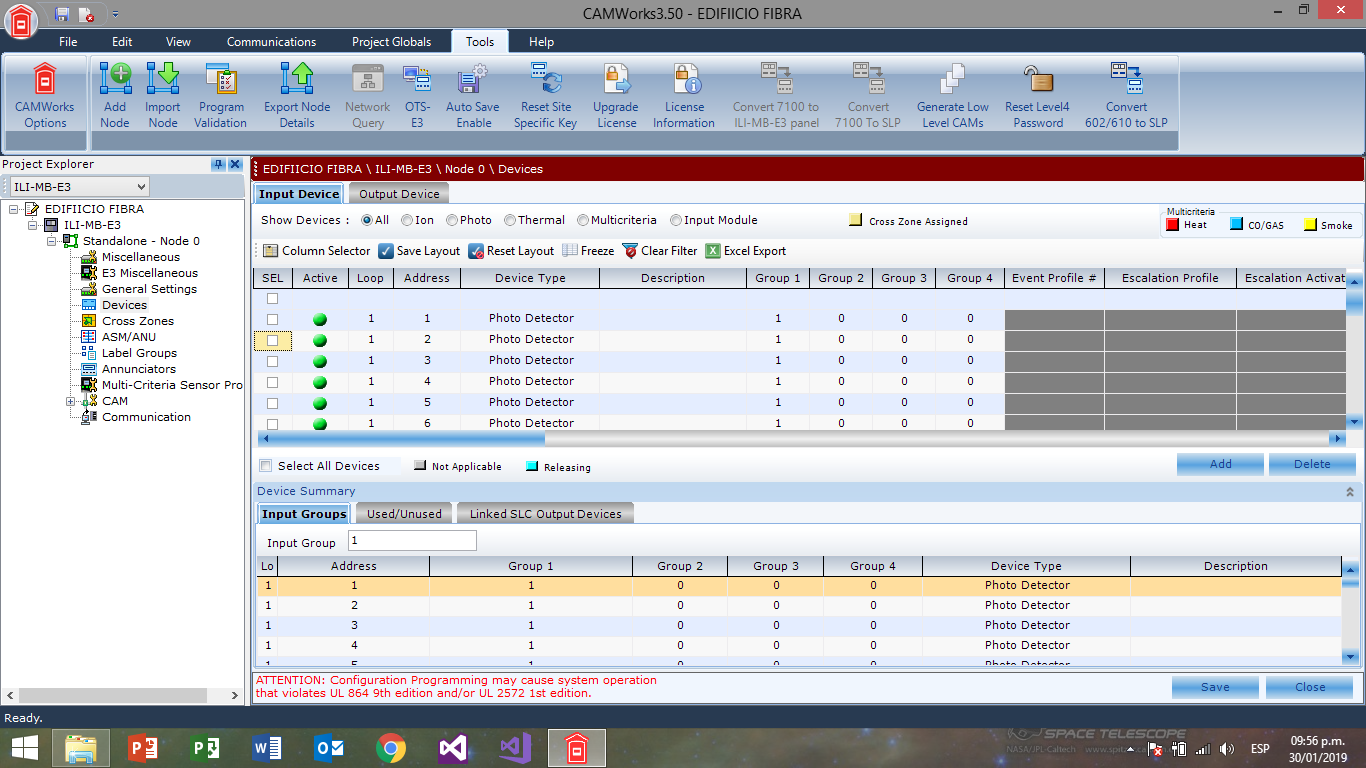Click Reset Layout

tap(511, 251)
